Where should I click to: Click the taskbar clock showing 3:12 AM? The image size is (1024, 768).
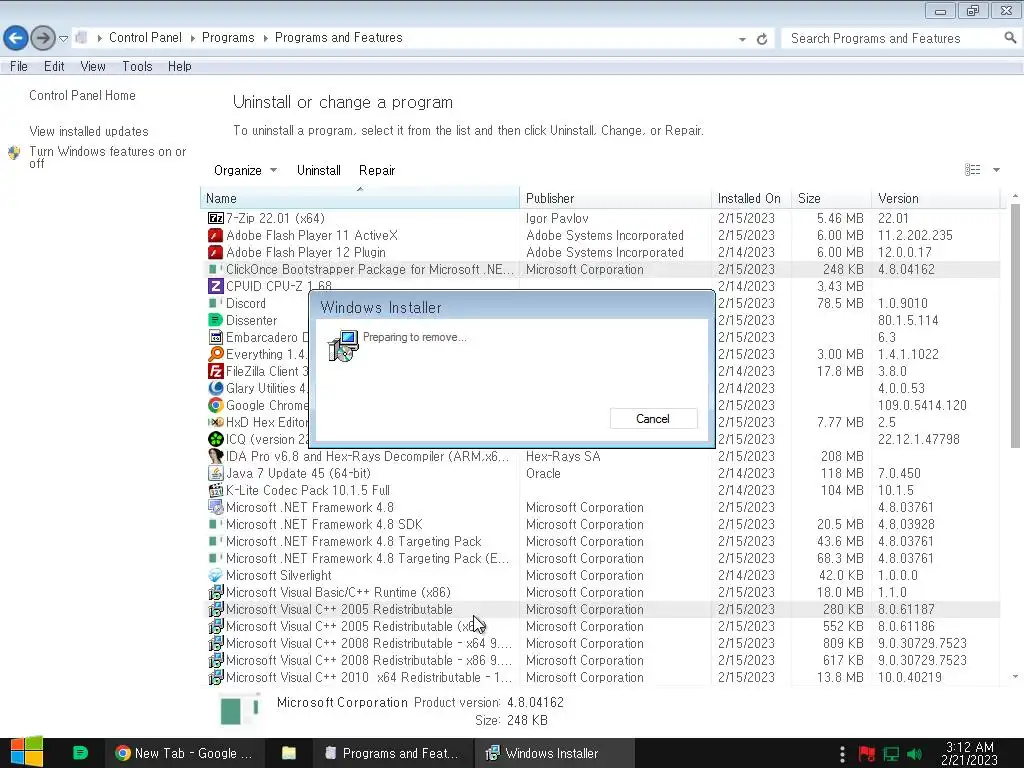click(x=969, y=753)
